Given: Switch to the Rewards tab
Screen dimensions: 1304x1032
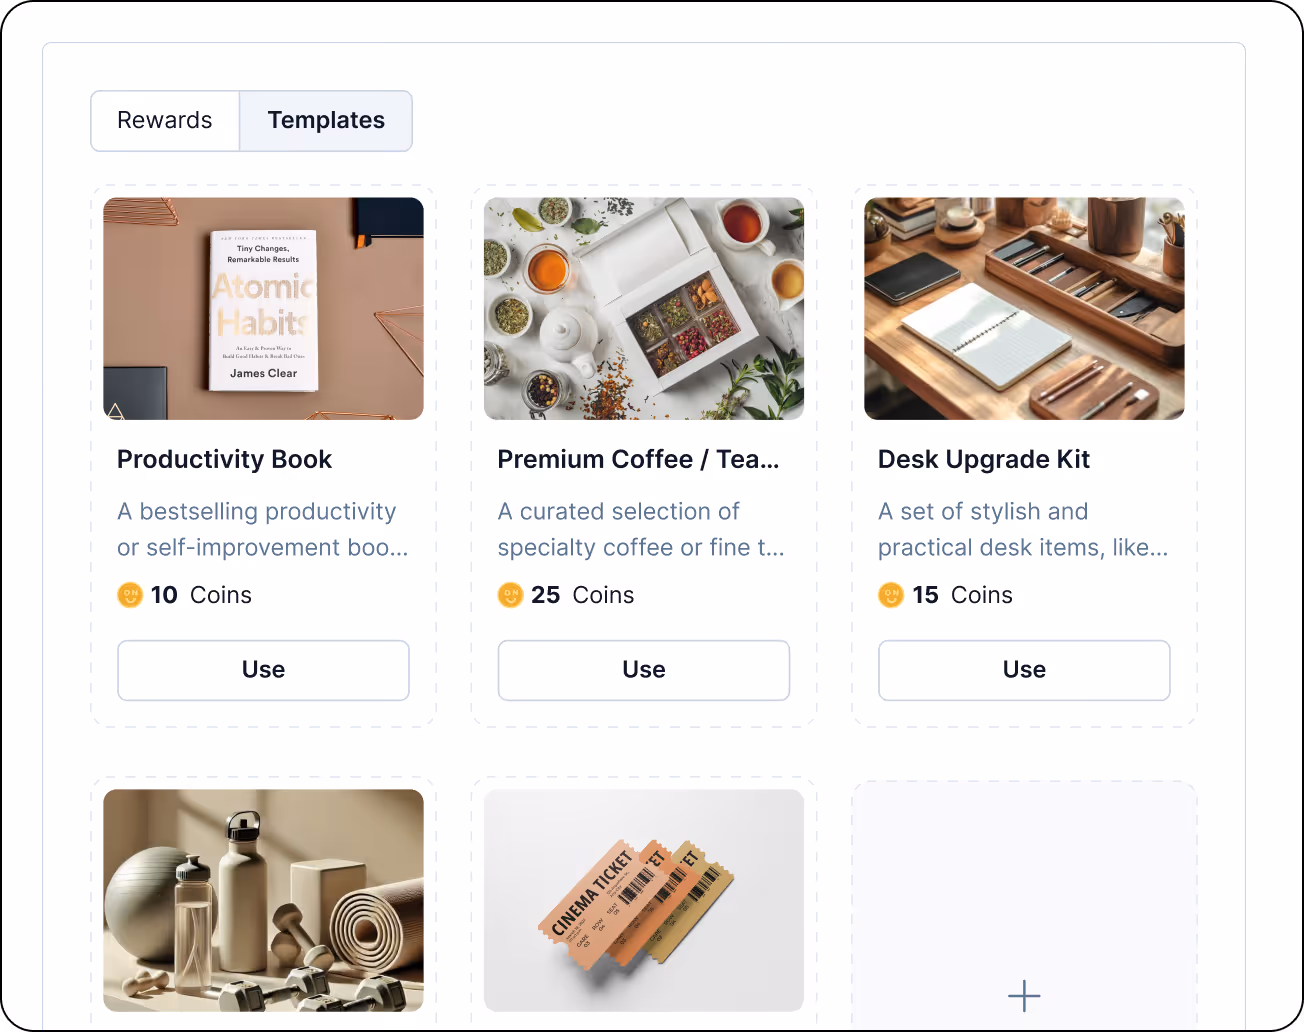Looking at the screenshot, I should point(165,121).
